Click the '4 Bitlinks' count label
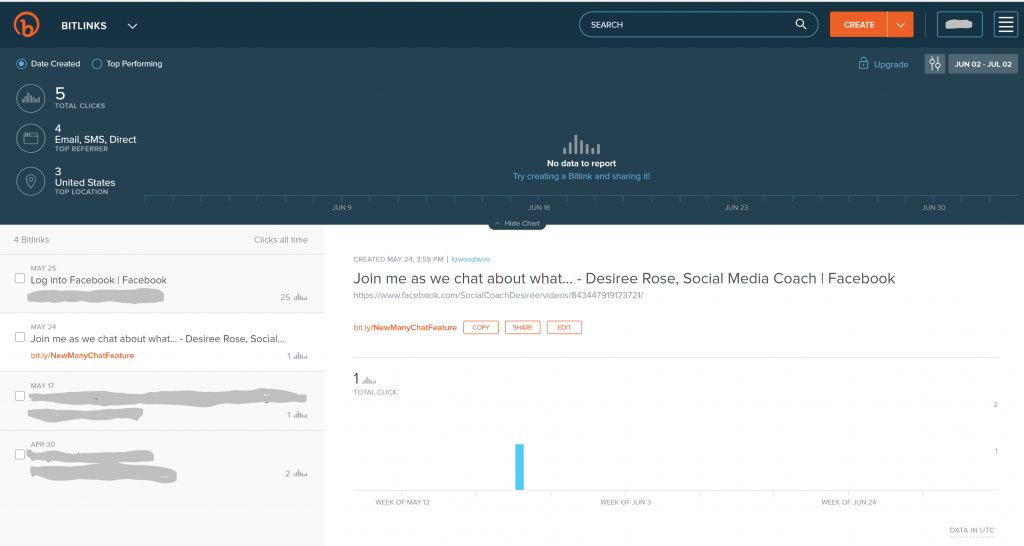This screenshot has width=1024, height=546. click(31, 240)
